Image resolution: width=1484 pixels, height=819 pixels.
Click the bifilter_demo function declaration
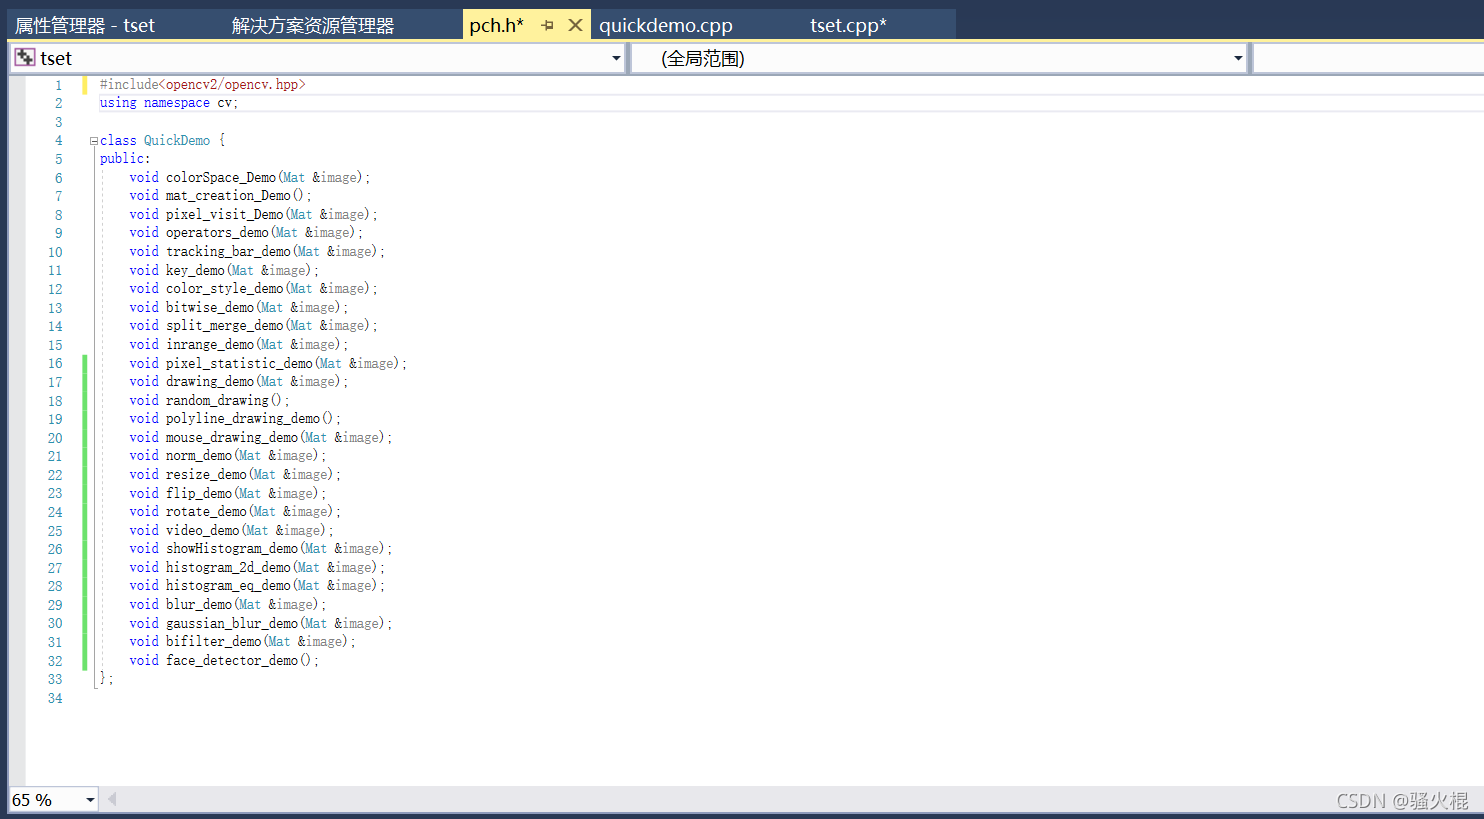243,641
